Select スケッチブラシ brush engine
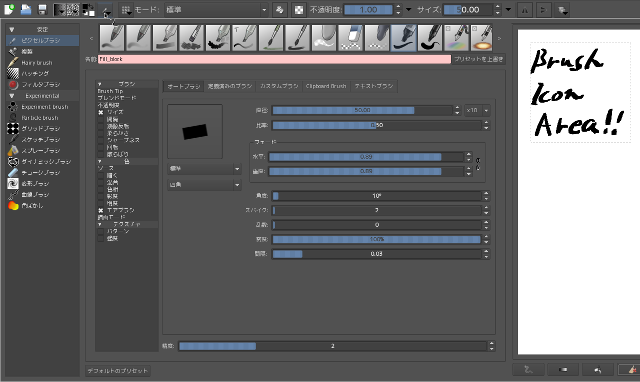 (42, 140)
